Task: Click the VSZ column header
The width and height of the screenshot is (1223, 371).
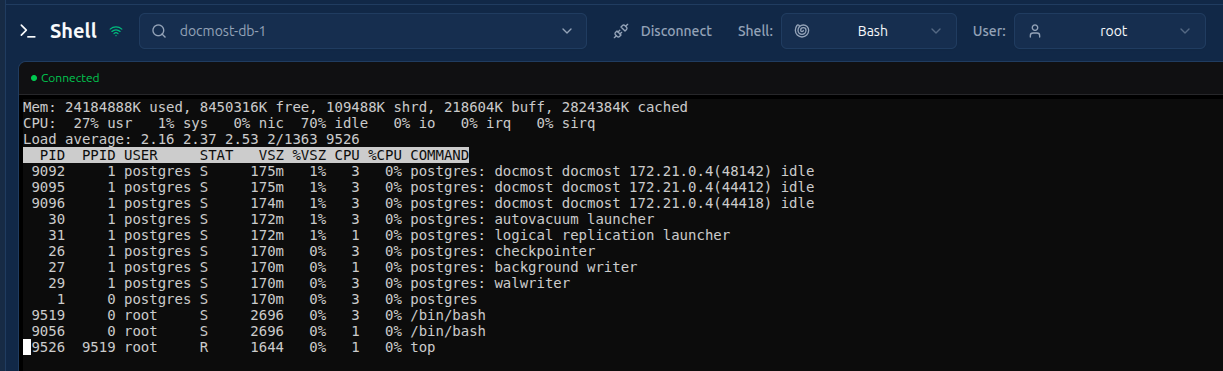Action: (271, 155)
